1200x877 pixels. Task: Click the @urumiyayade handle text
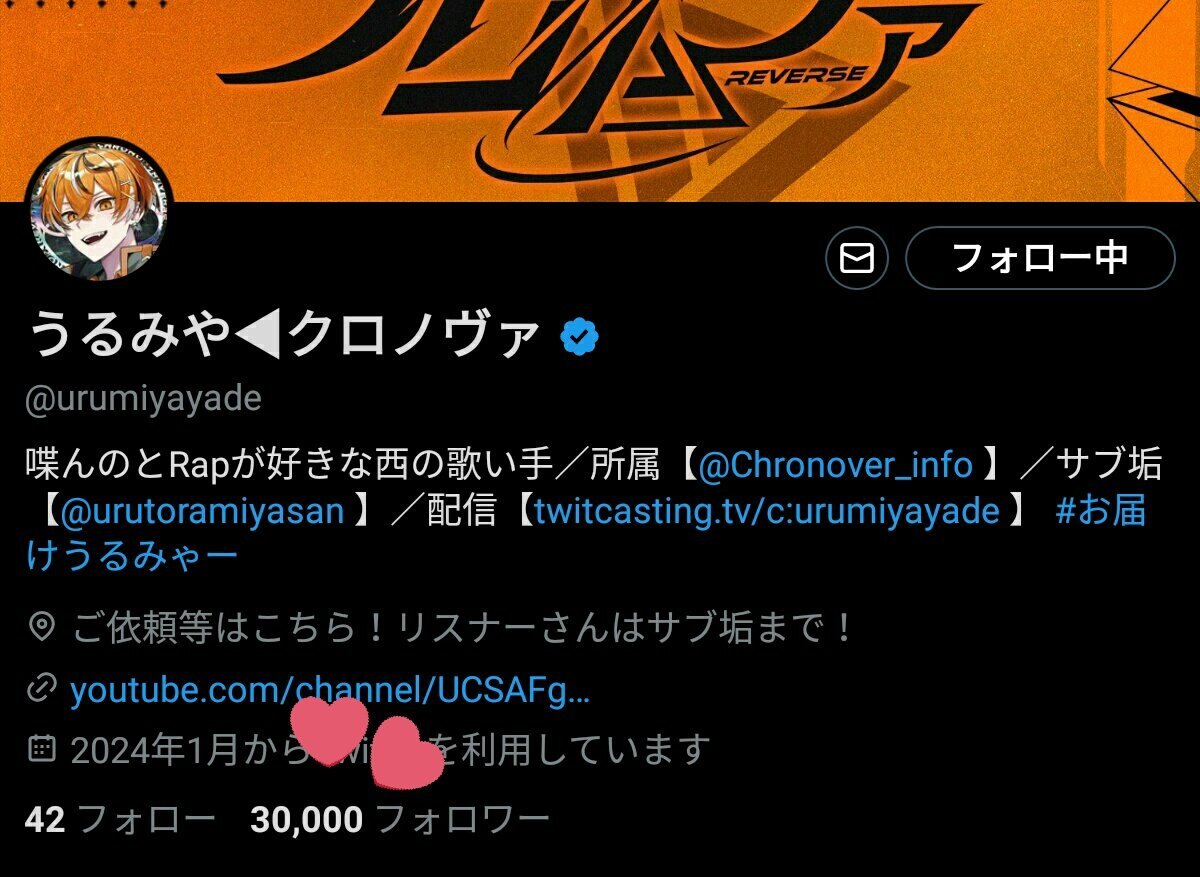143,399
